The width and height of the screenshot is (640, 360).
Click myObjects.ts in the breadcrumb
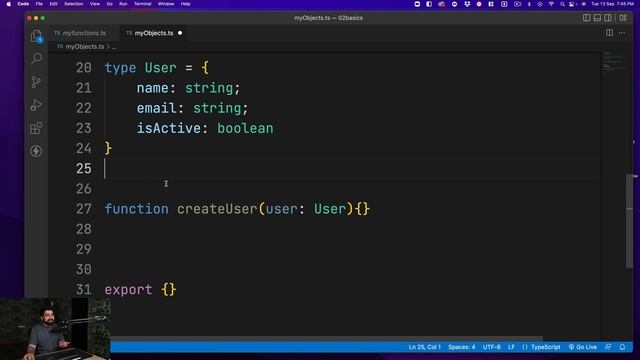84,47
